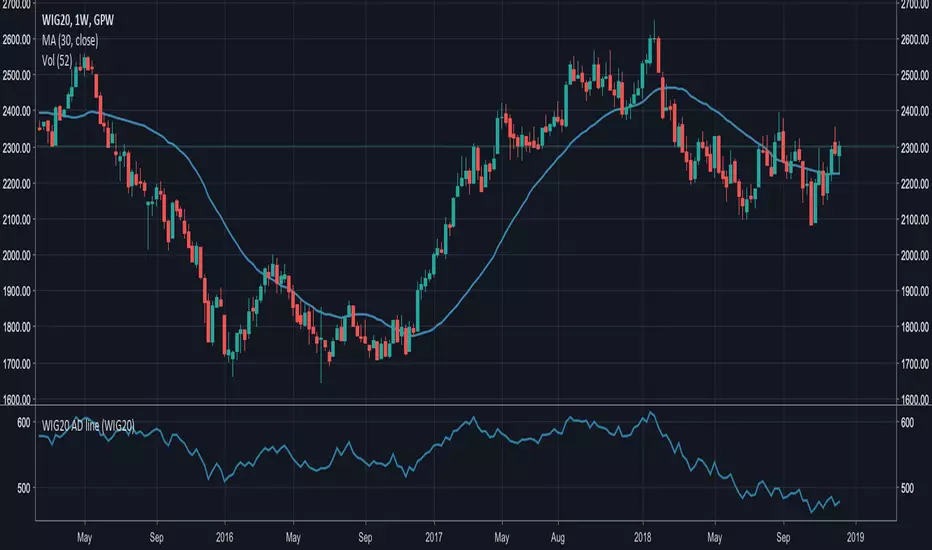Click the 2019 label on time axis
This screenshot has width=932, height=550.
click(x=855, y=538)
